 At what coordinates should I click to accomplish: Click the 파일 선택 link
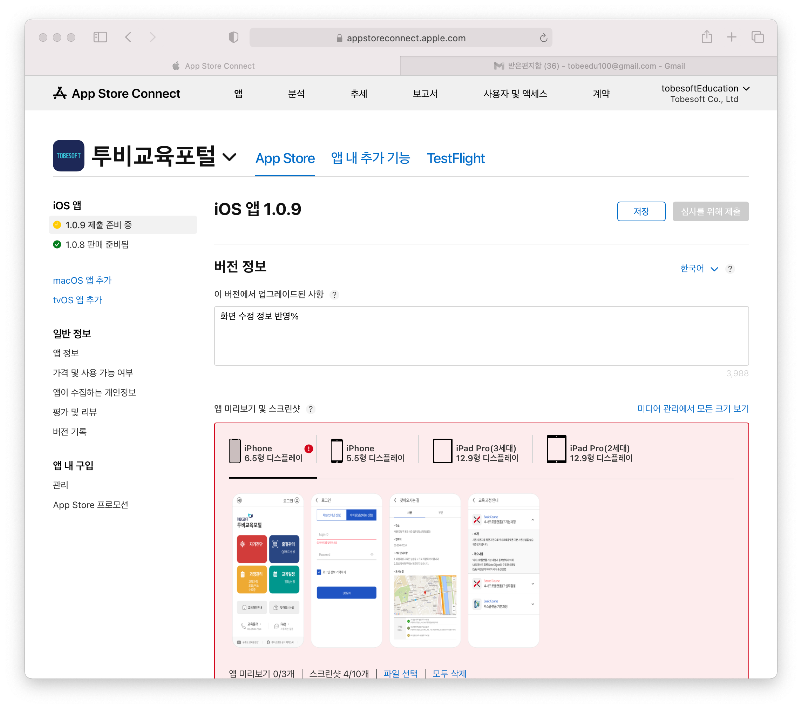pos(400,674)
